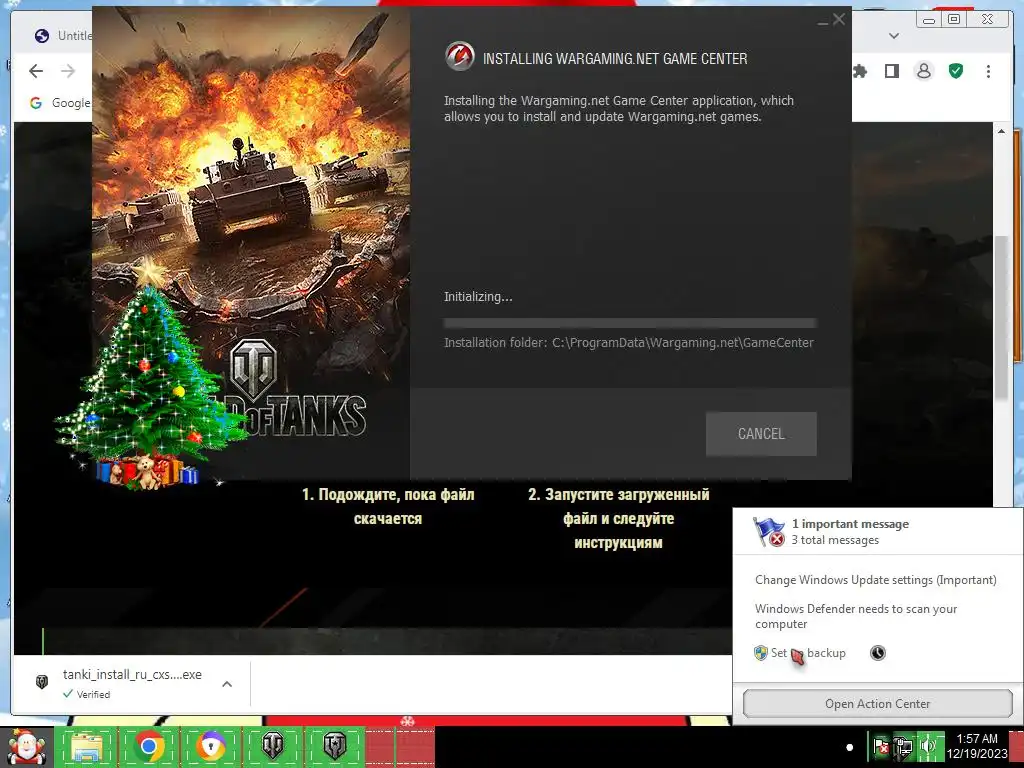Viewport: 1024px width, 768px height.
Task: Click the Chrome page vertical scrollbar thumb
Action: point(1001,317)
